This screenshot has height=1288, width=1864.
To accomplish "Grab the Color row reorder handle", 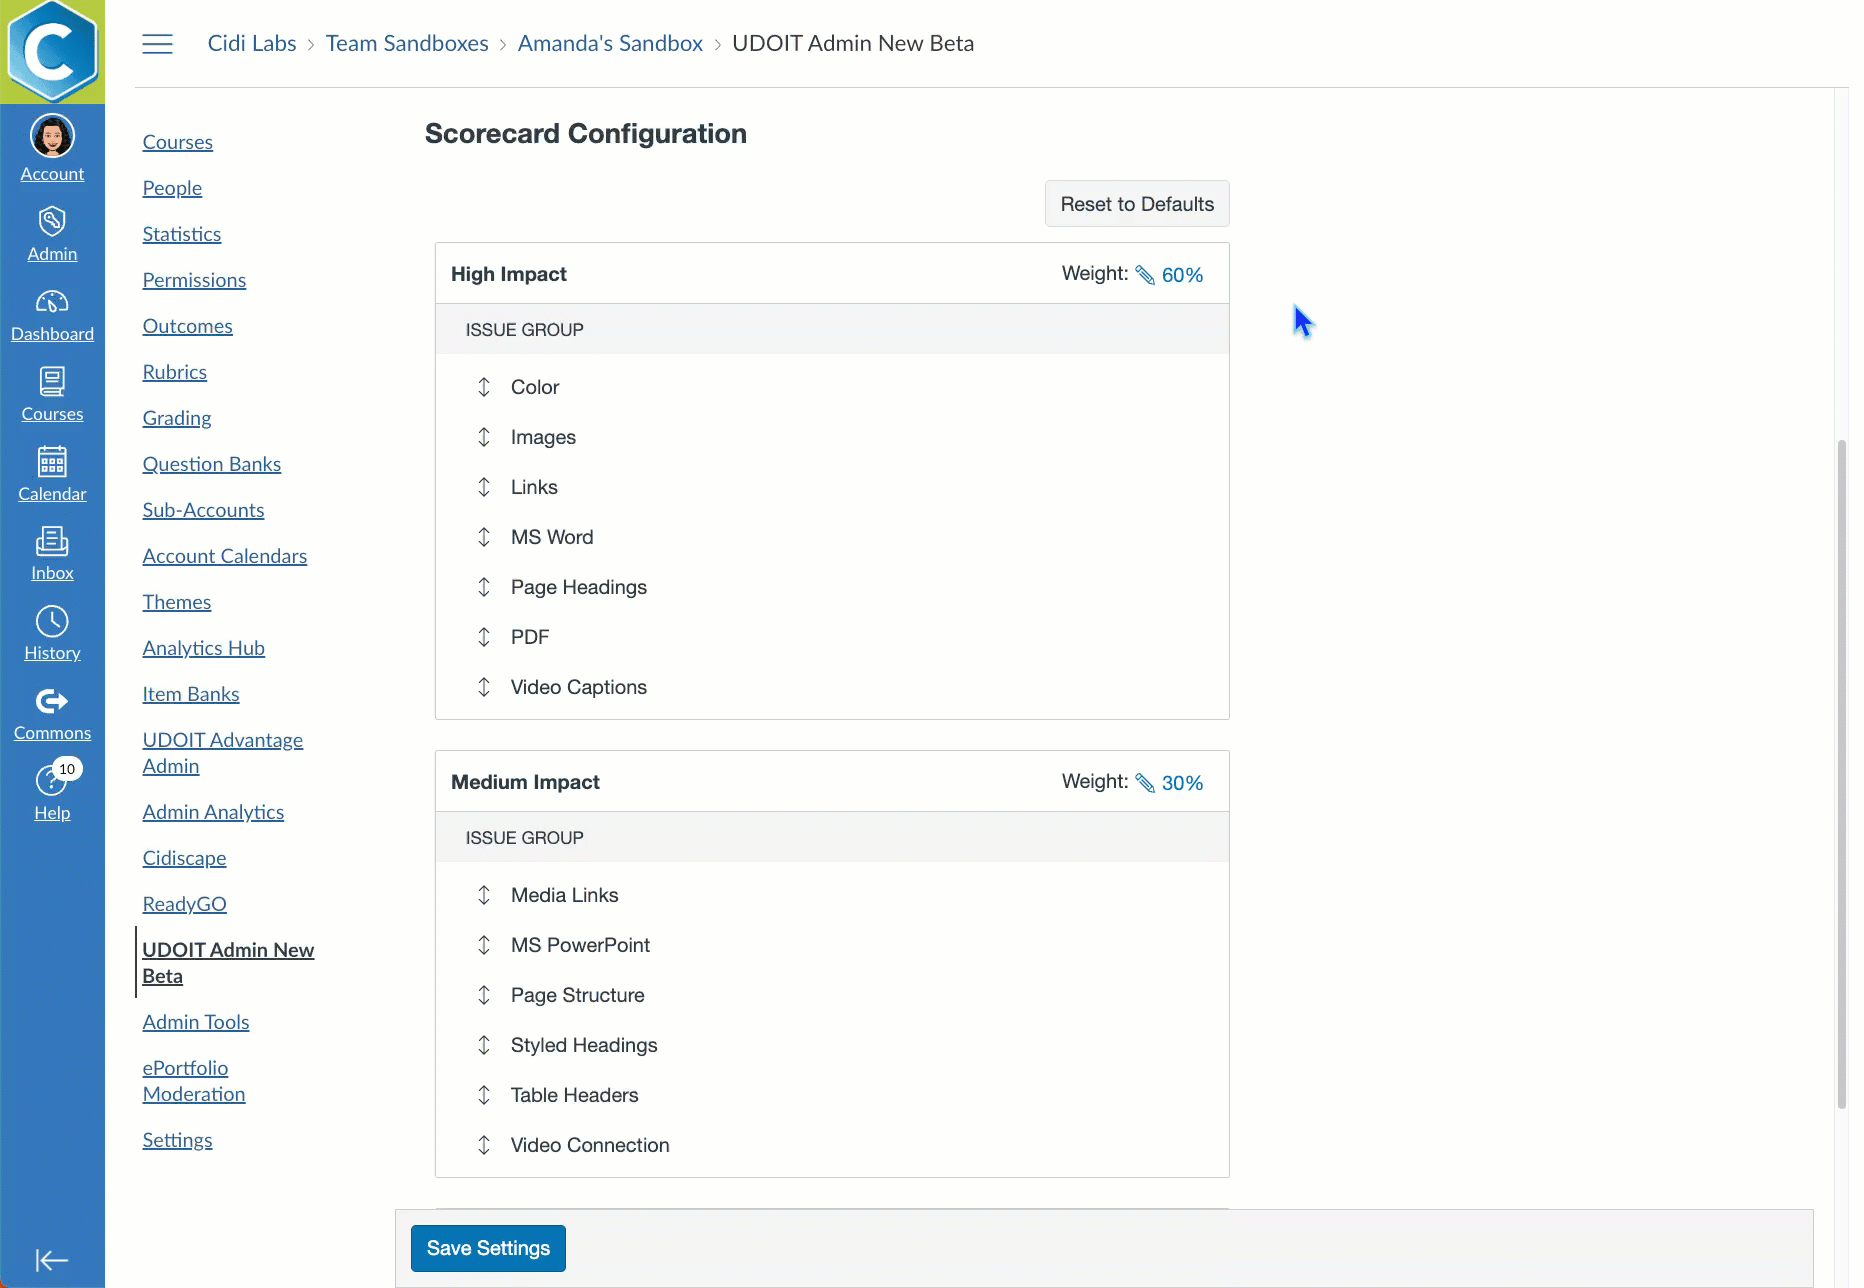I will [x=484, y=387].
